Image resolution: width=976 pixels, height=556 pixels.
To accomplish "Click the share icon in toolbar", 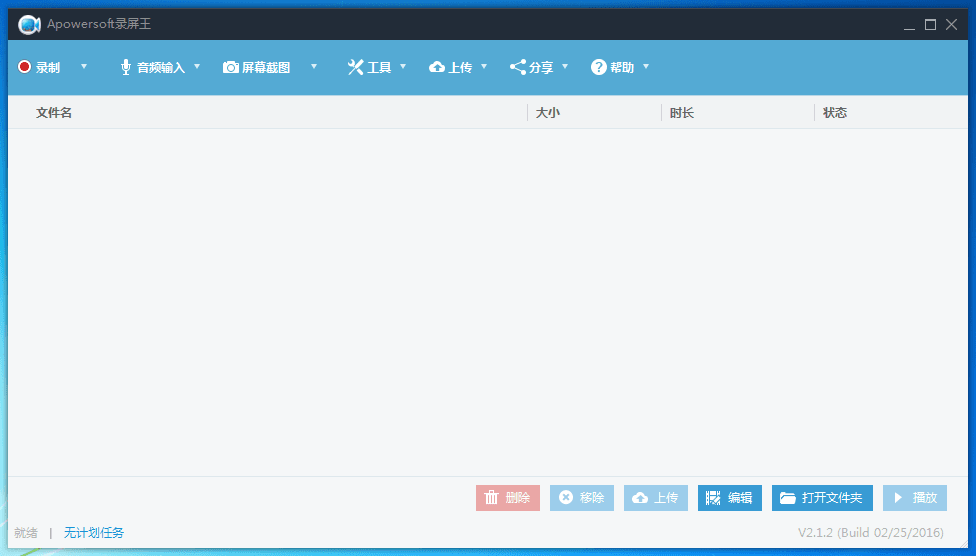I will pyautogui.click(x=518, y=67).
